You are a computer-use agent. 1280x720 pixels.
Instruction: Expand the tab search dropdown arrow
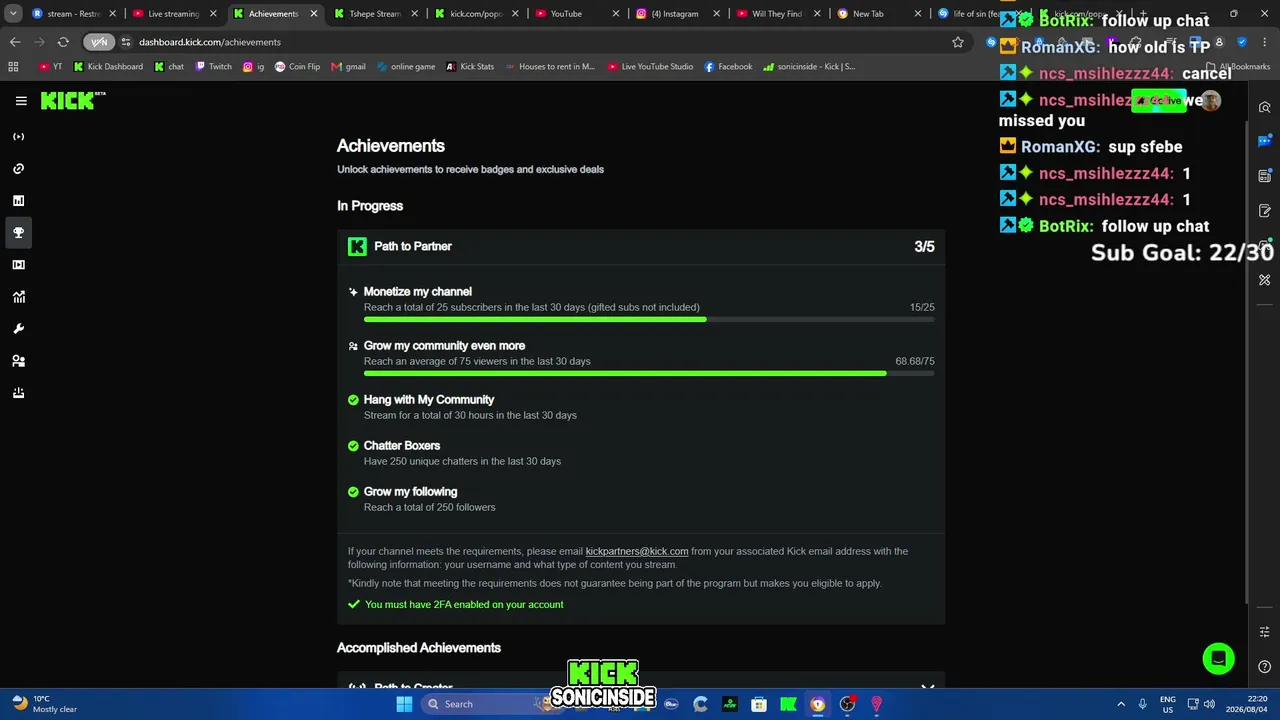click(x=13, y=14)
